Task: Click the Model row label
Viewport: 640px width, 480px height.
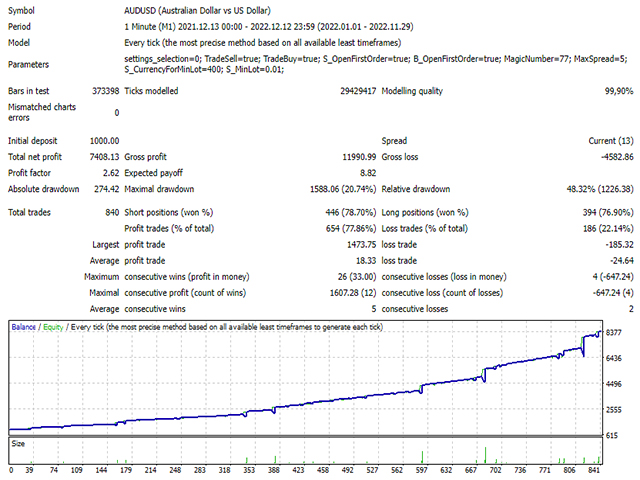Action: pyautogui.click(x=19, y=43)
